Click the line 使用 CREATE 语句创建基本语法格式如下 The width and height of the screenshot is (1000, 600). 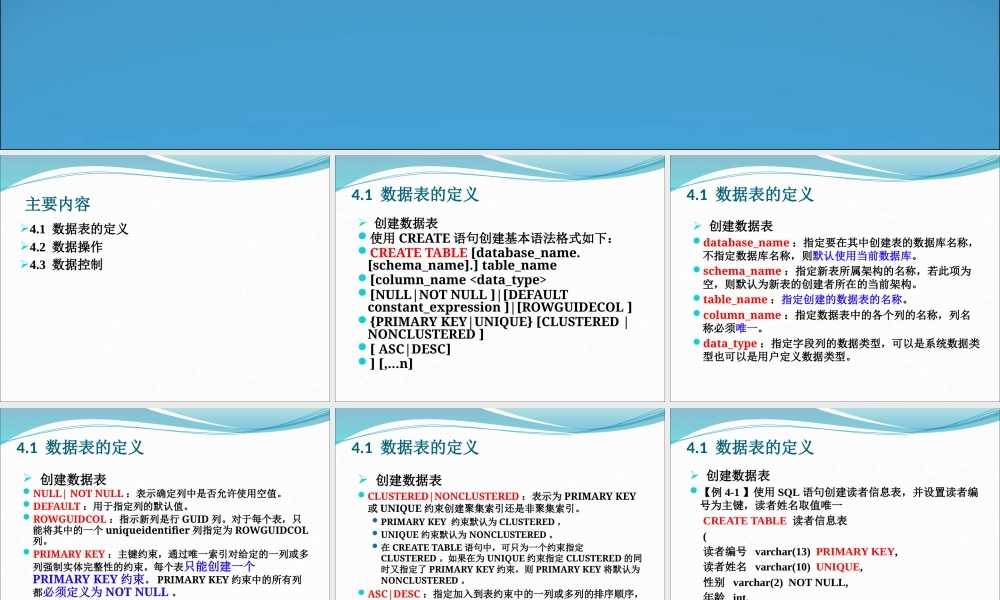click(492, 238)
